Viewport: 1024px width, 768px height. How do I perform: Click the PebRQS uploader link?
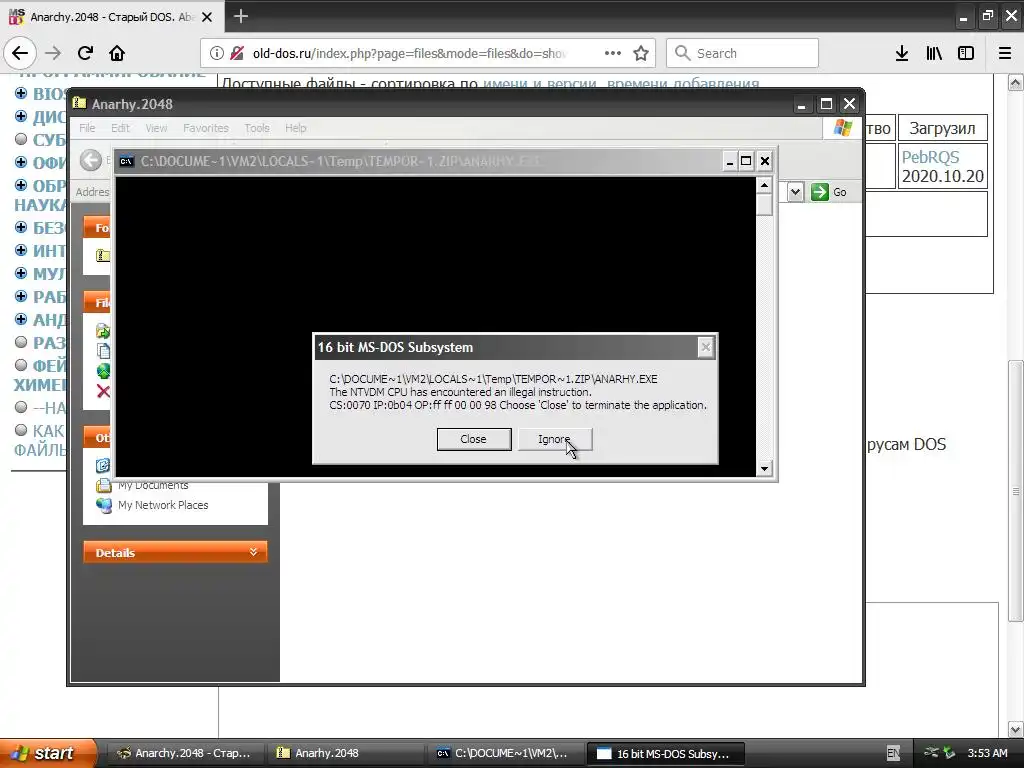click(x=930, y=157)
